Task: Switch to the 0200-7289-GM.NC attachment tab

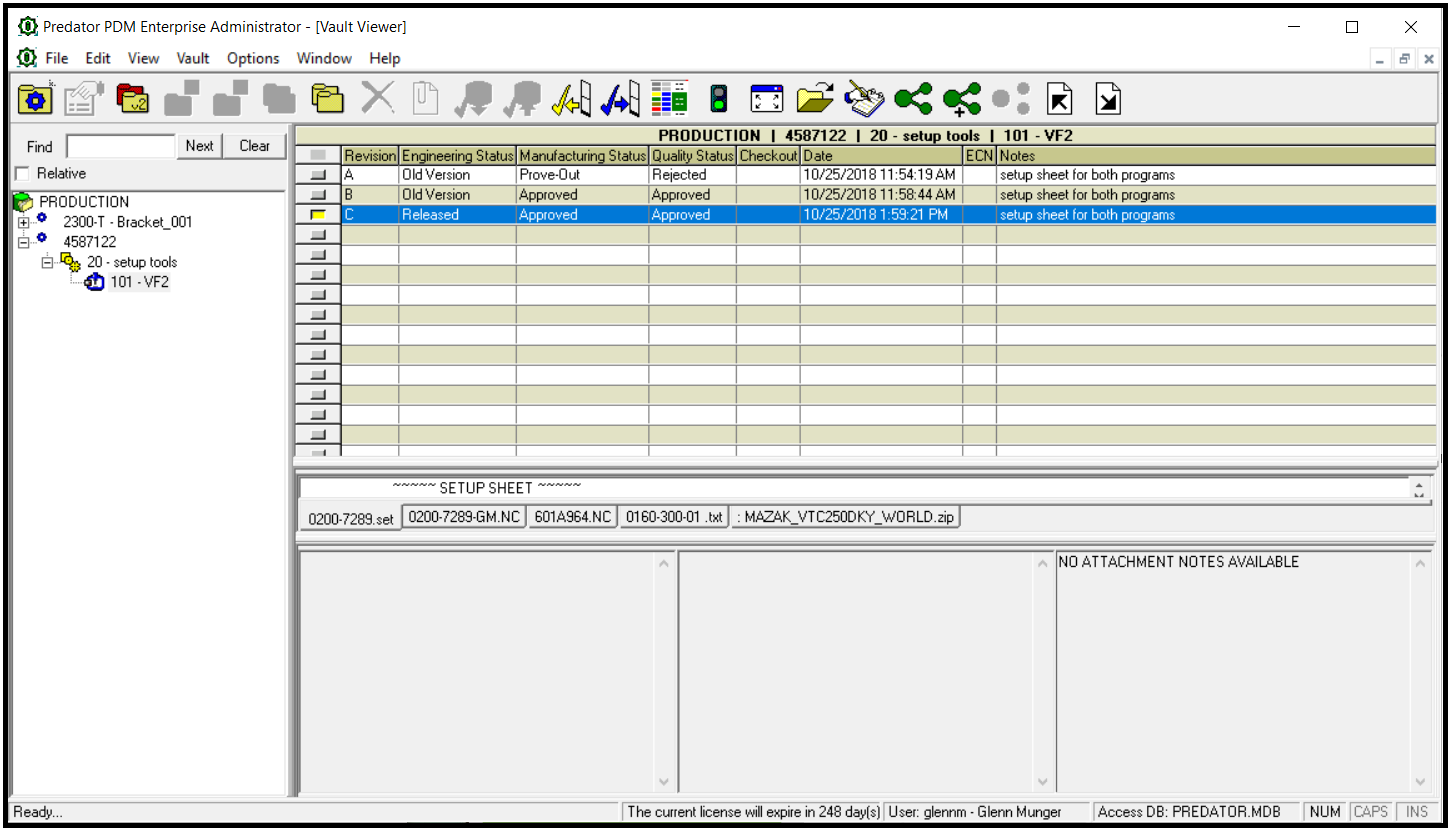Action: [x=464, y=517]
